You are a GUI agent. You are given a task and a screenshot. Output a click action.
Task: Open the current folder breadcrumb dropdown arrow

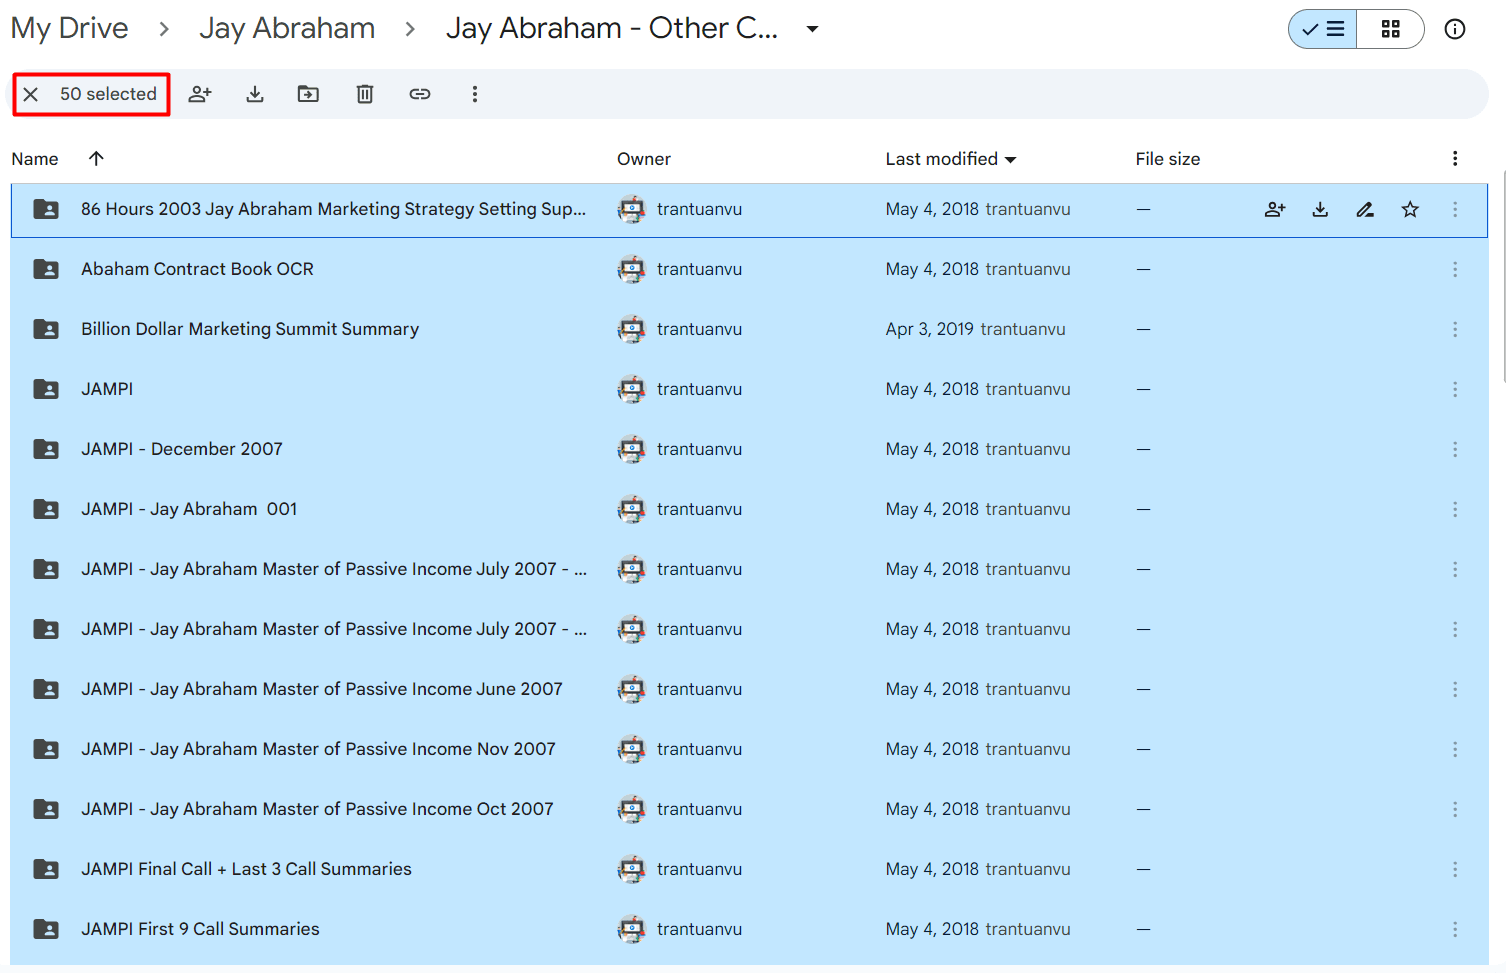point(813,29)
